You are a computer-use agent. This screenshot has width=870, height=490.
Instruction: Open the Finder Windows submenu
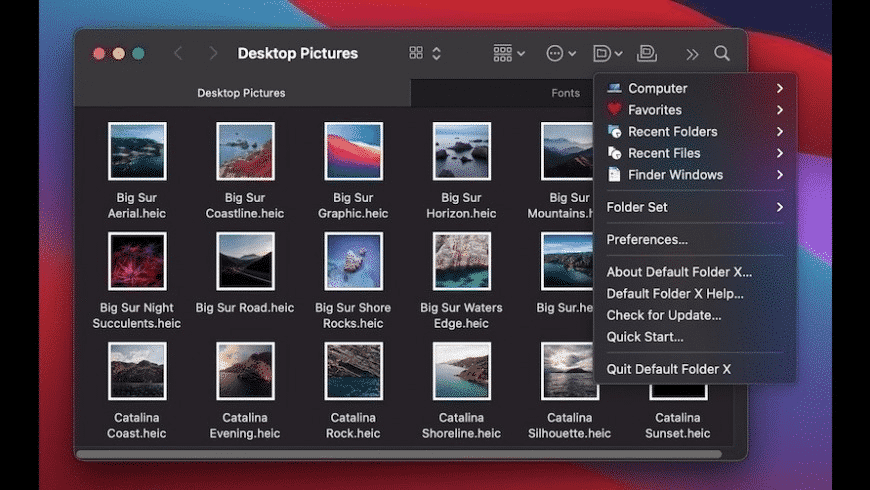pos(695,175)
